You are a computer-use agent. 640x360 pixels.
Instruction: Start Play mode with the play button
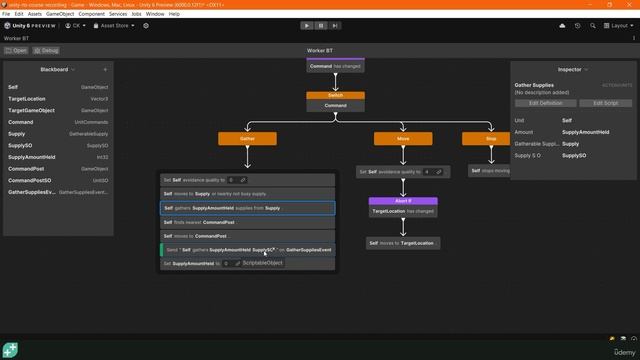click(x=307, y=26)
